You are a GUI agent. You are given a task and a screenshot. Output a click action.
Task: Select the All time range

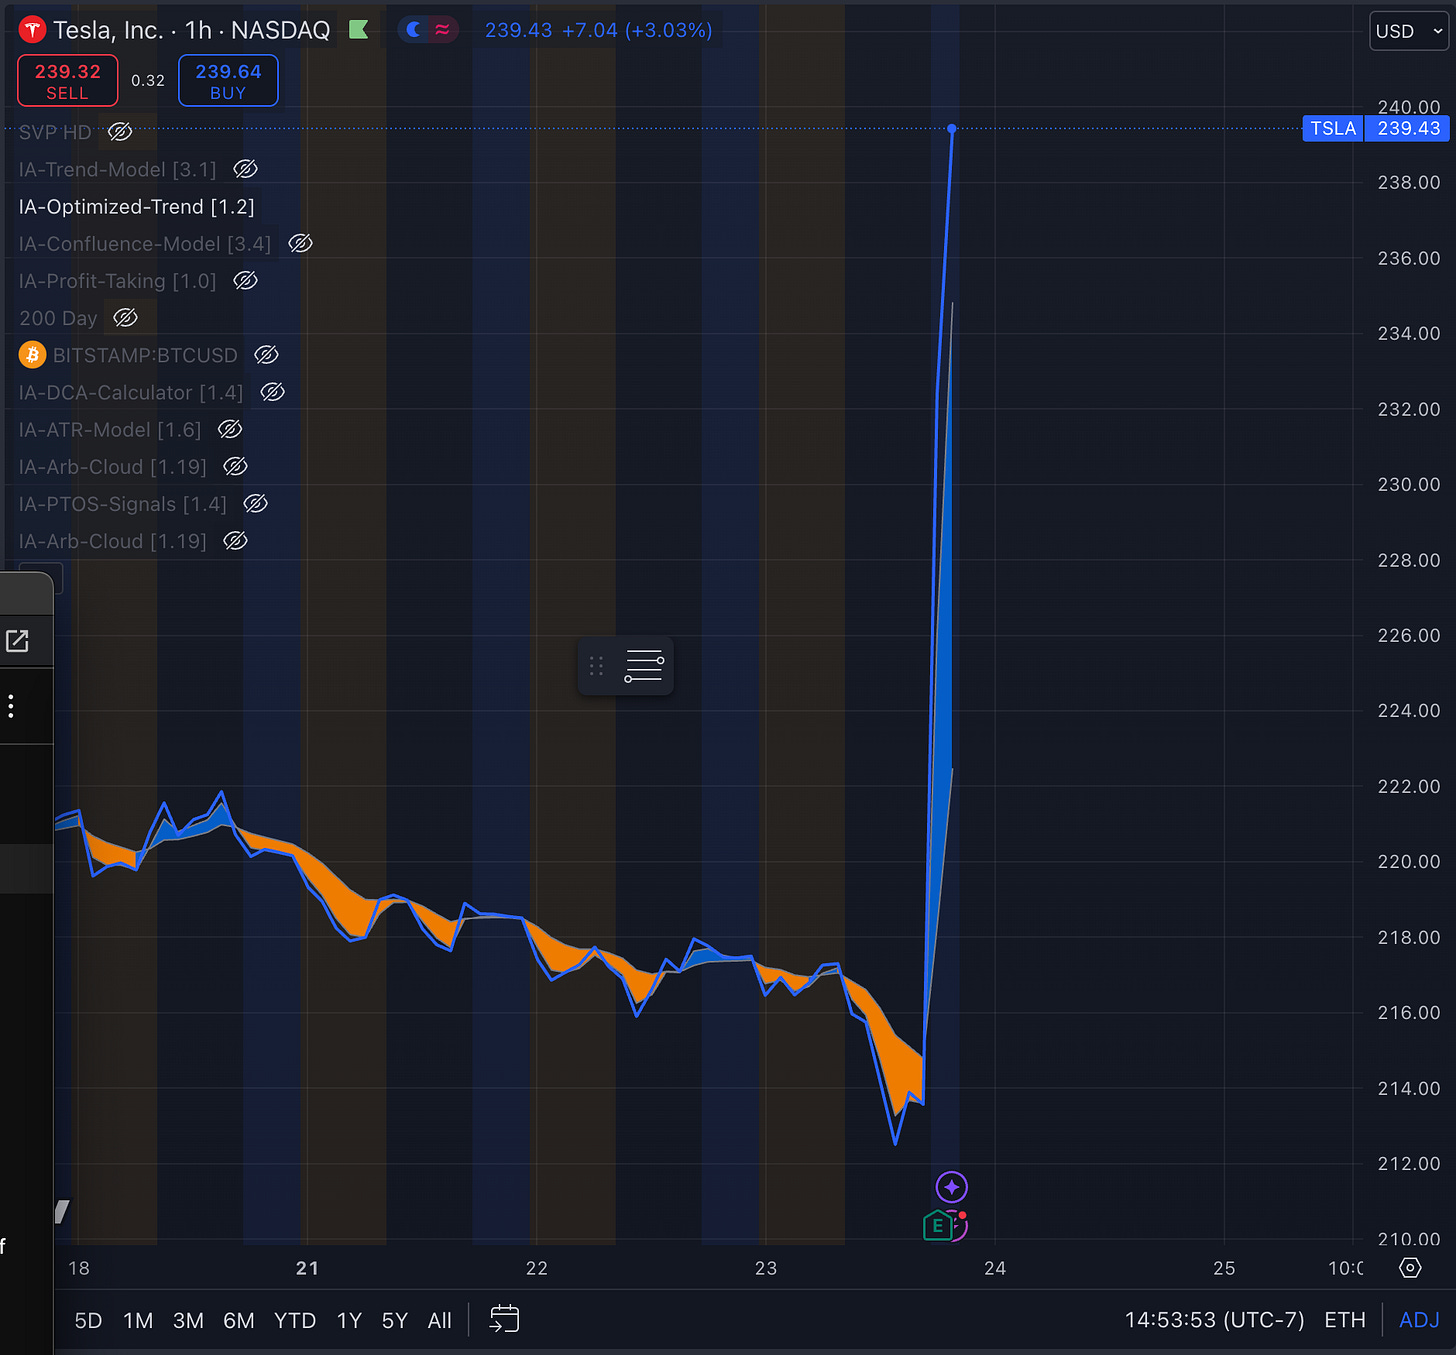[440, 1320]
